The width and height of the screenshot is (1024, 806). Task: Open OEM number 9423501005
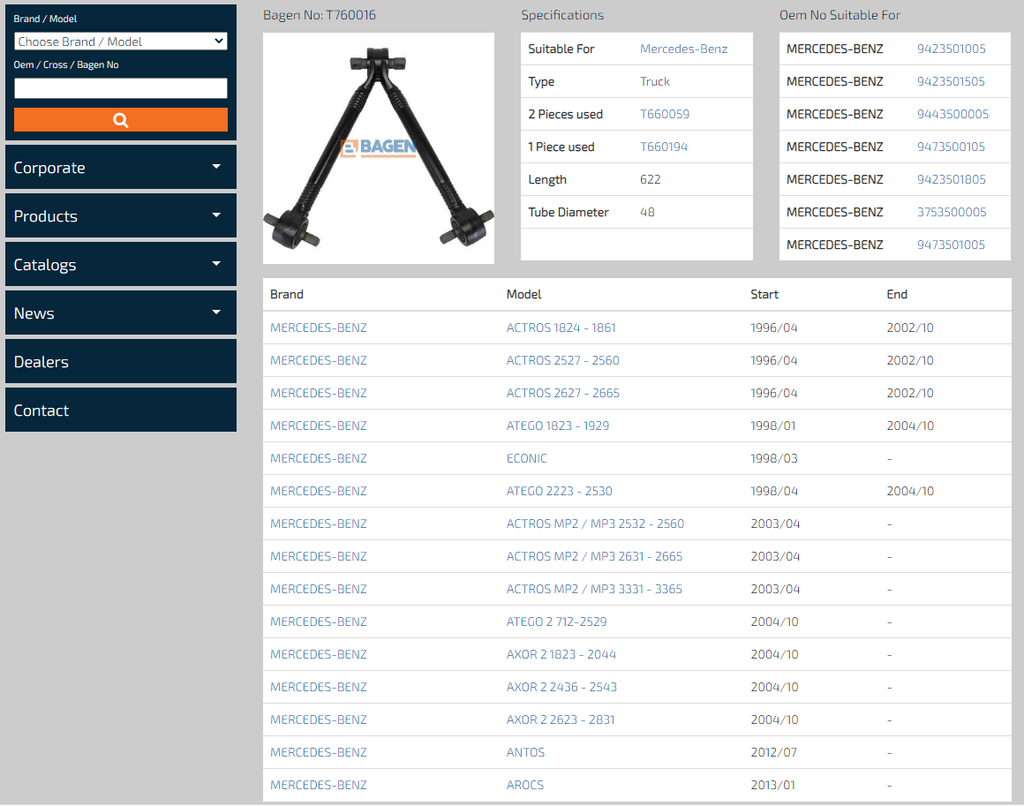[x=952, y=49]
